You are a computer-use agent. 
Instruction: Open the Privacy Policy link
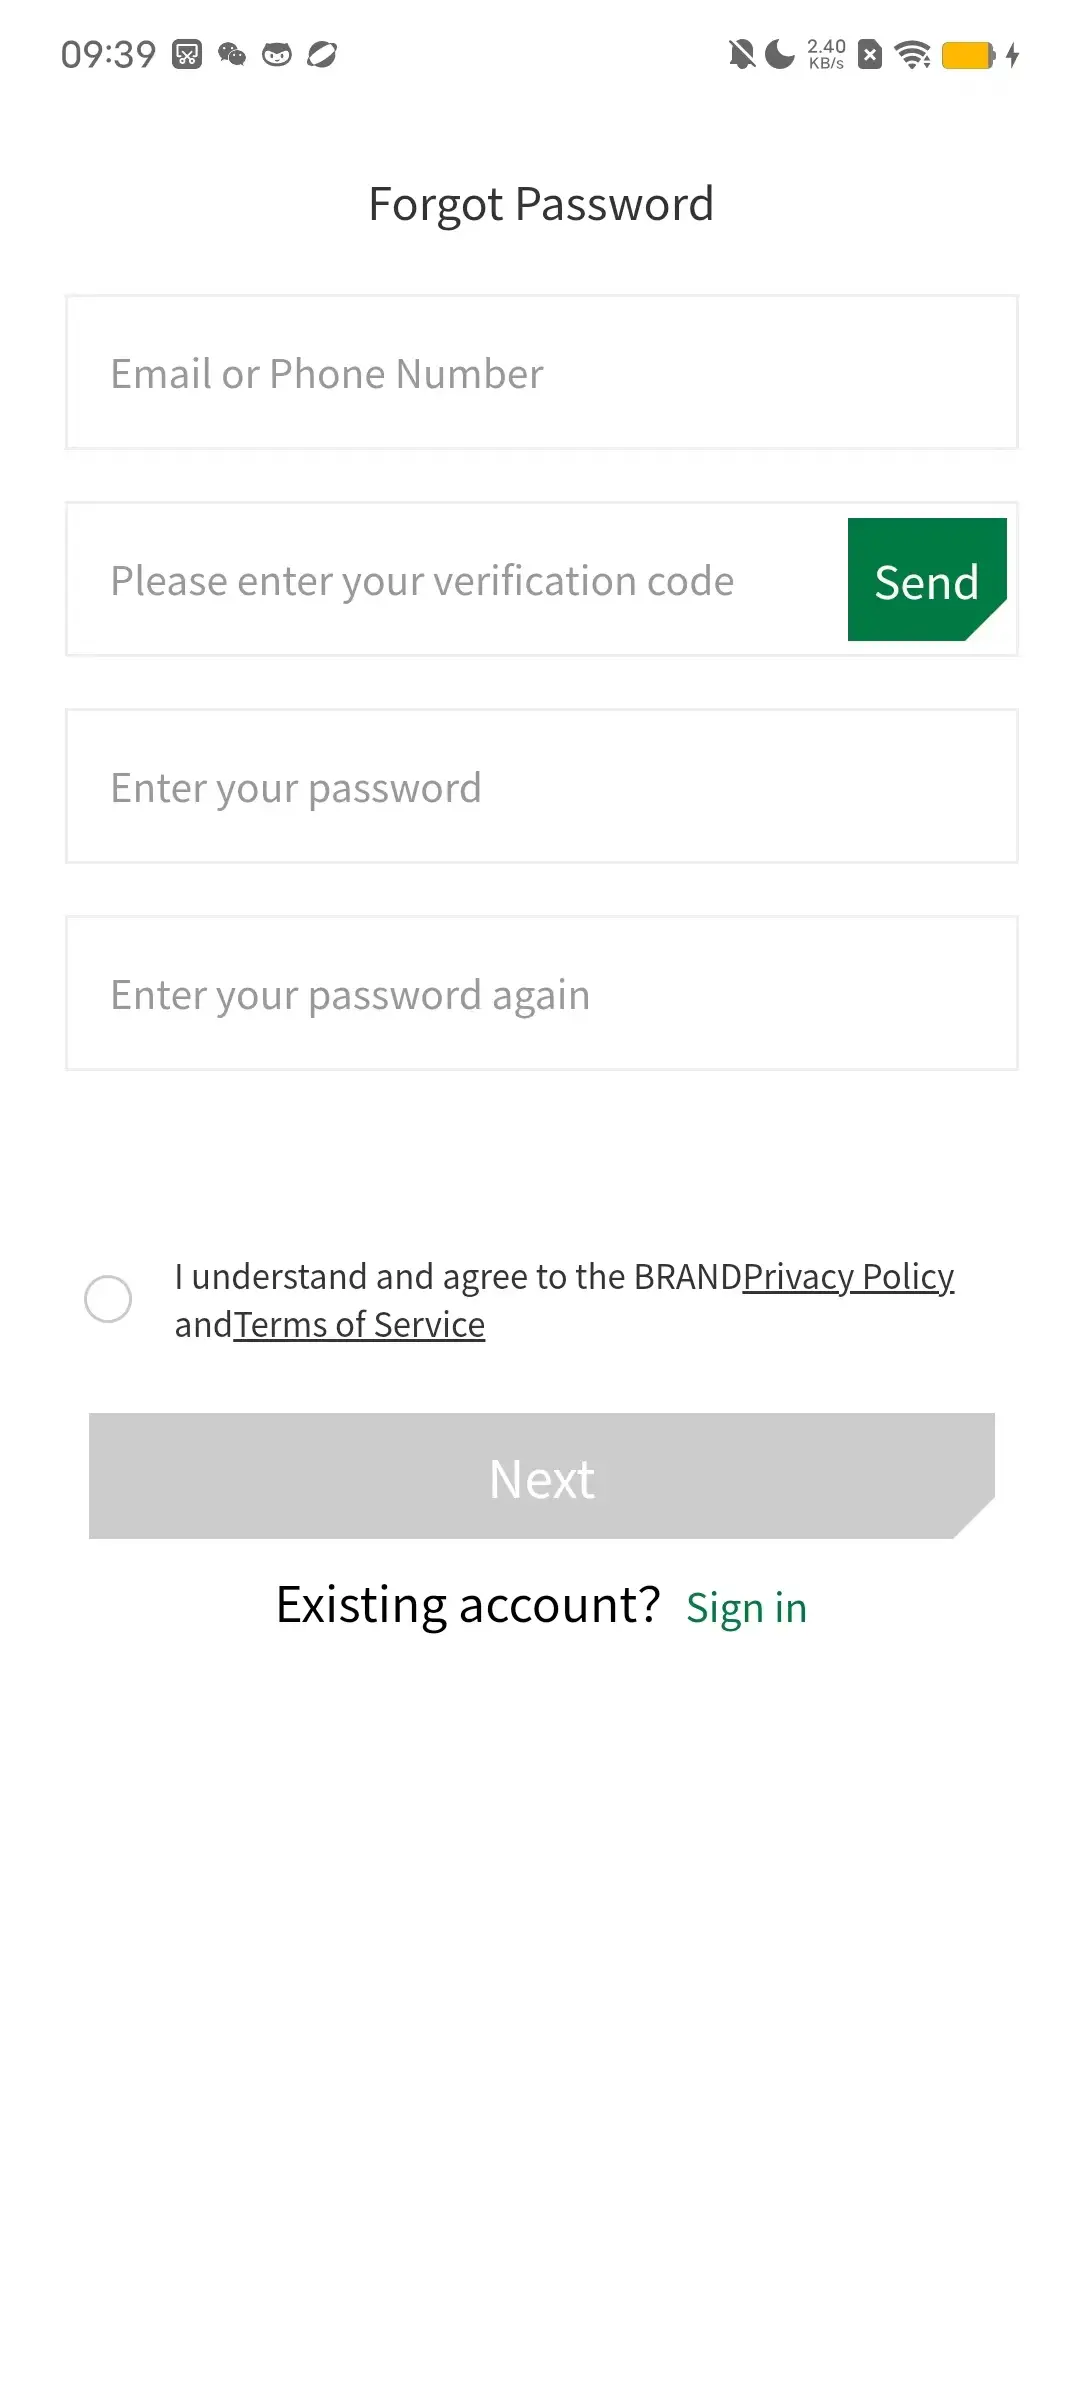coord(848,1277)
